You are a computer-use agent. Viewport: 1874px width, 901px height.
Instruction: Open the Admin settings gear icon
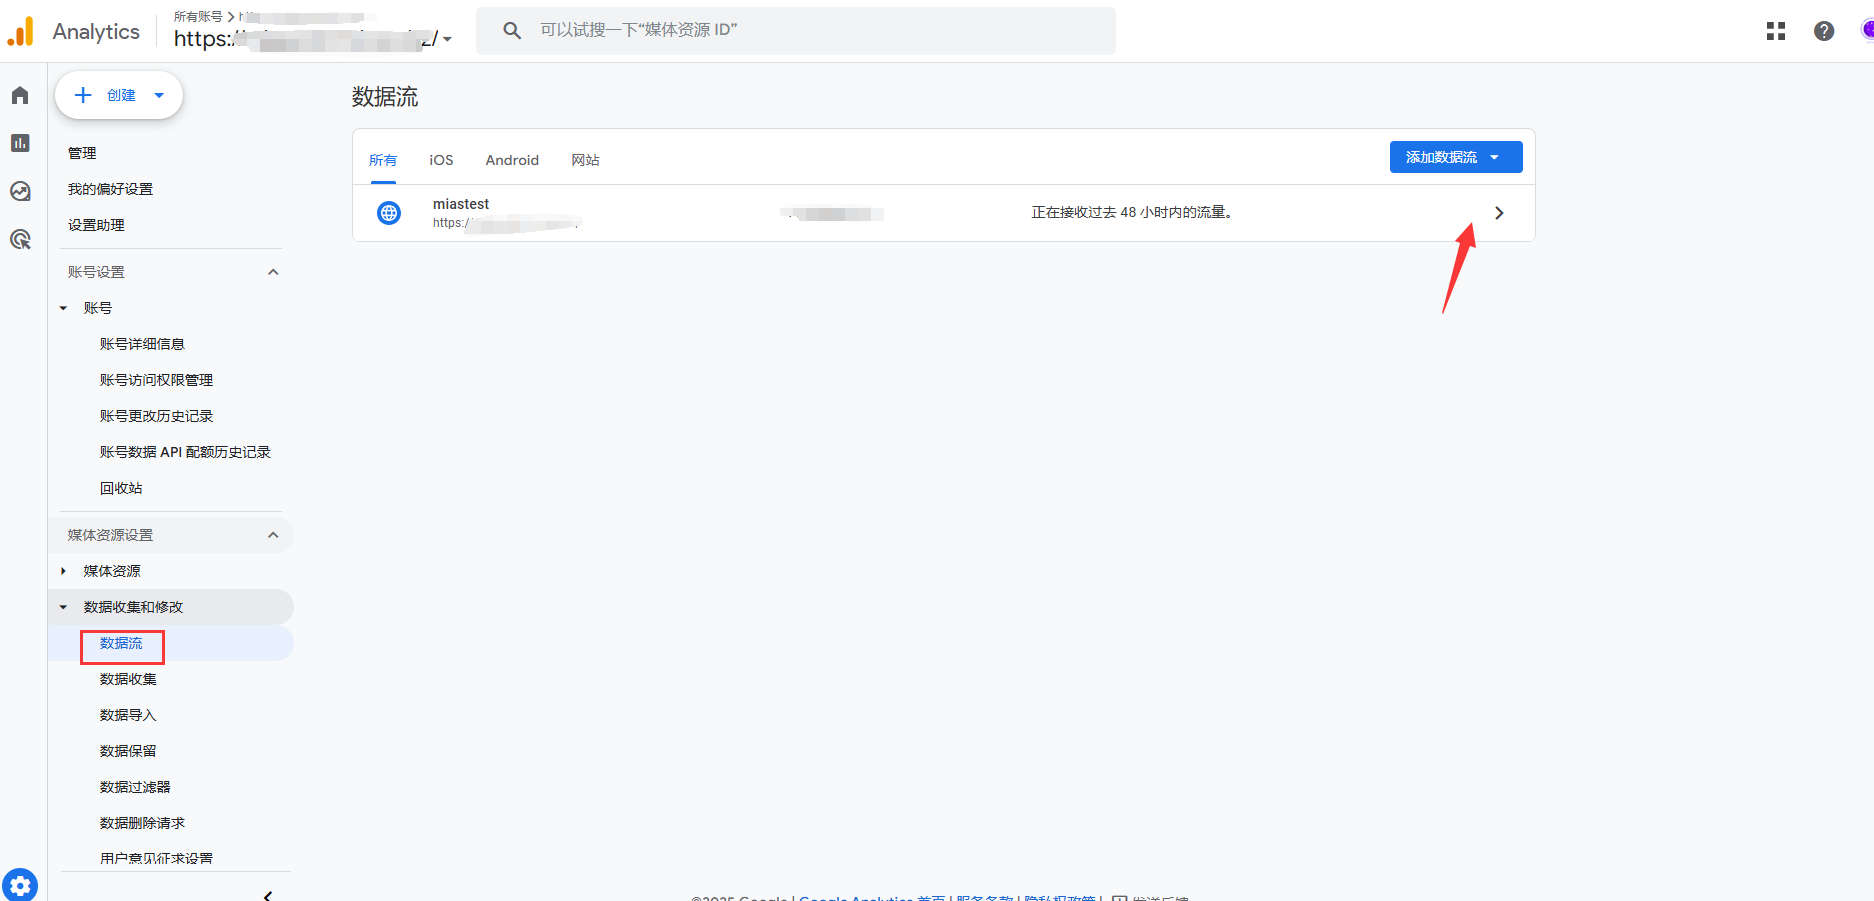click(x=20, y=885)
